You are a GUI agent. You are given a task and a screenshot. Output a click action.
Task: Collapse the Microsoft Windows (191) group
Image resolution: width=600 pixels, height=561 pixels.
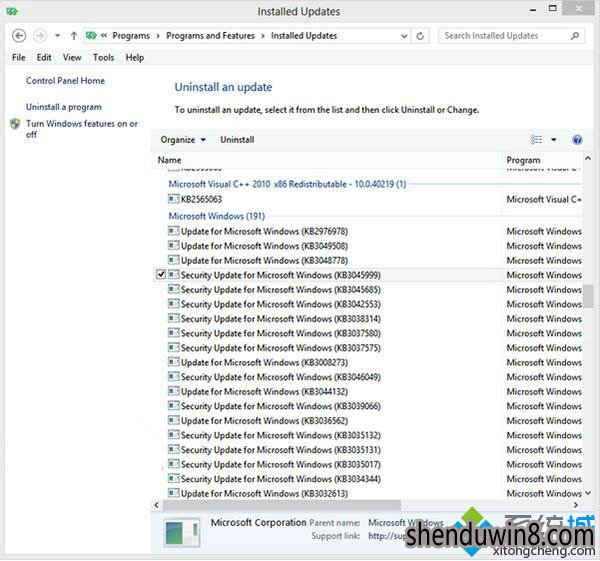217,217
